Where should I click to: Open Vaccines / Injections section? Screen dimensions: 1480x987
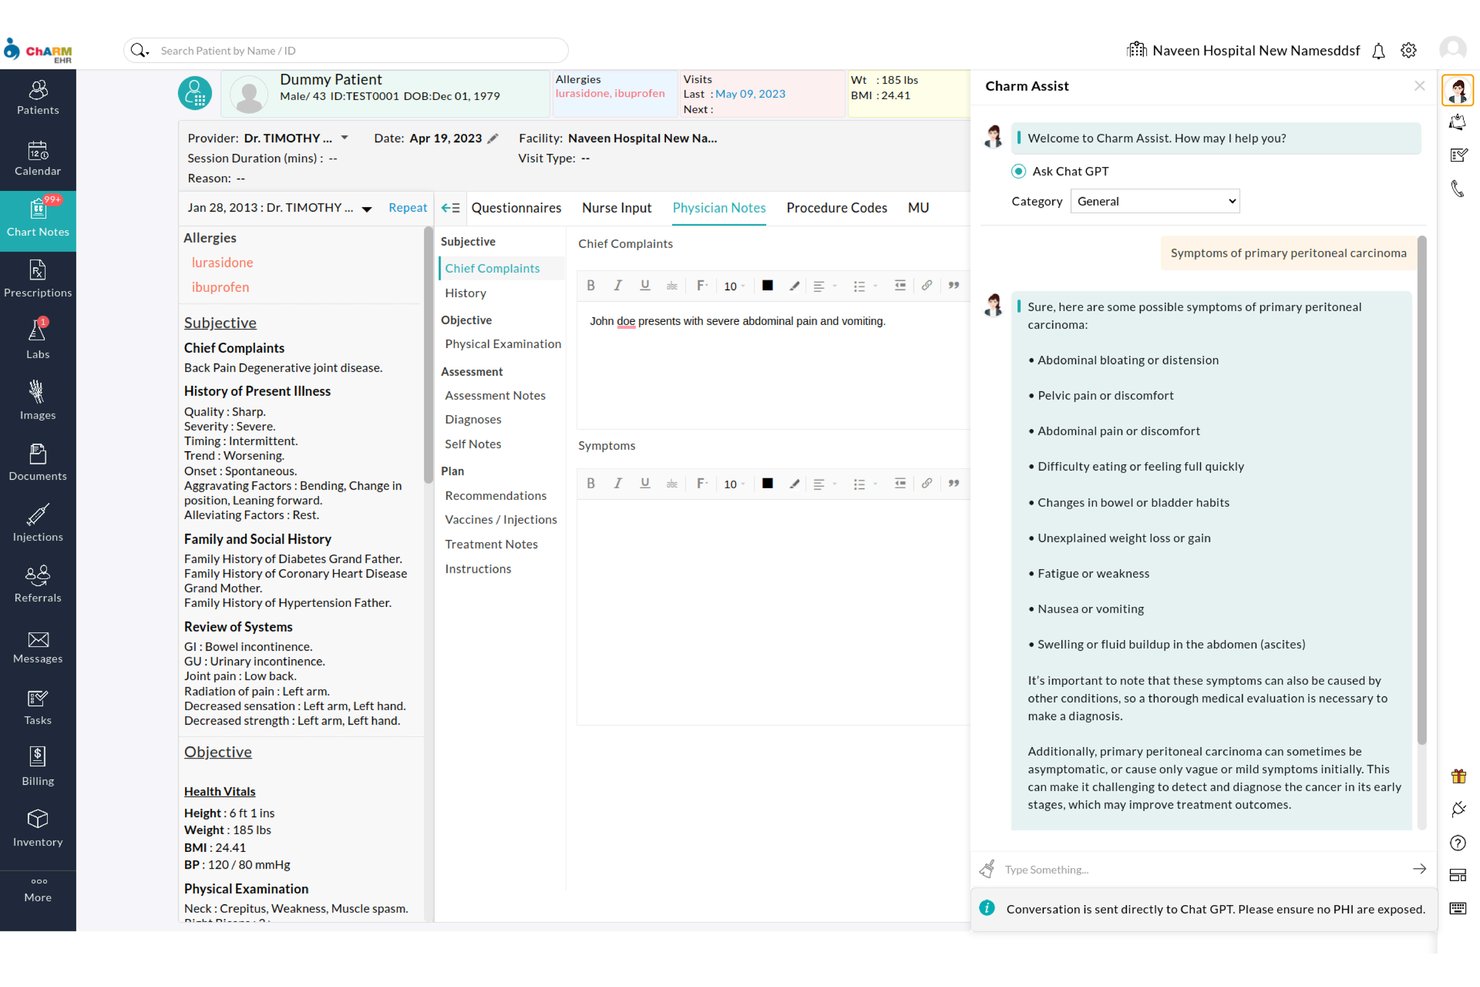pos(501,520)
